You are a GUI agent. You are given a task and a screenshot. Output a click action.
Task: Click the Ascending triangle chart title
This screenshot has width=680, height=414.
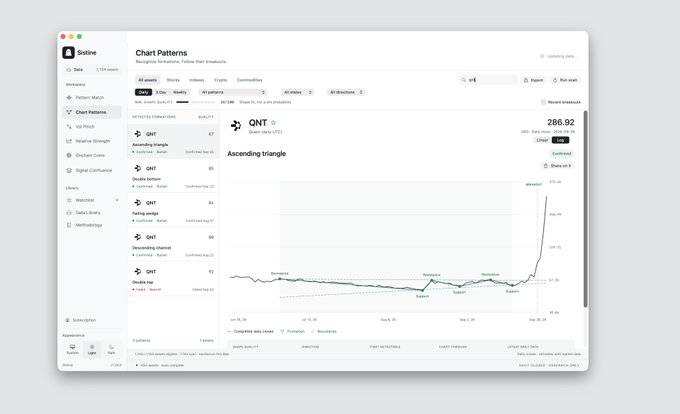(x=257, y=153)
